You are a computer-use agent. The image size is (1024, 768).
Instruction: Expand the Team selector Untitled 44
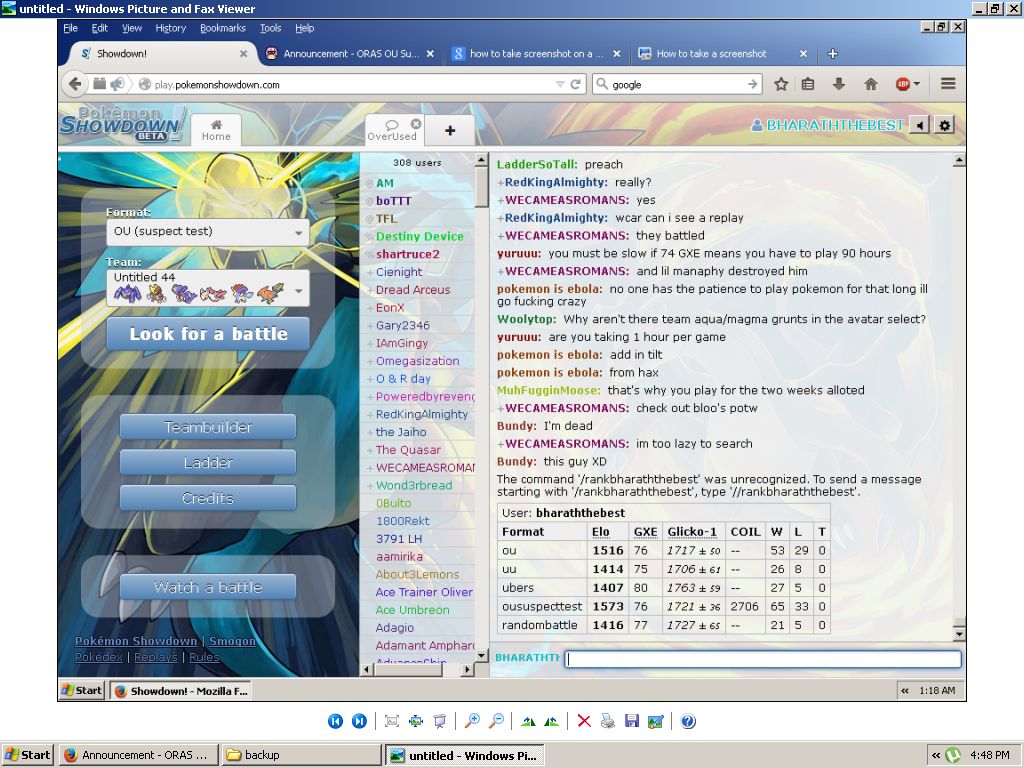point(208,287)
